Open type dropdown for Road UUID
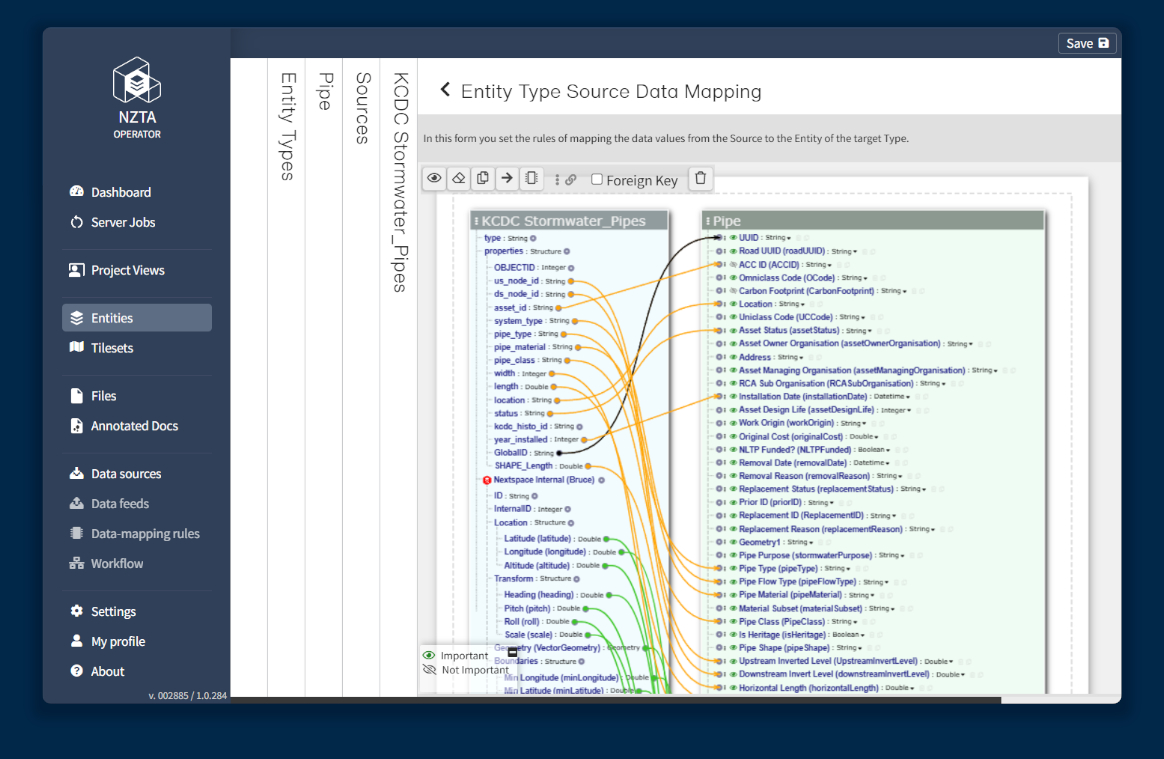The width and height of the screenshot is (1164, 759). click(x=844, y=252)
